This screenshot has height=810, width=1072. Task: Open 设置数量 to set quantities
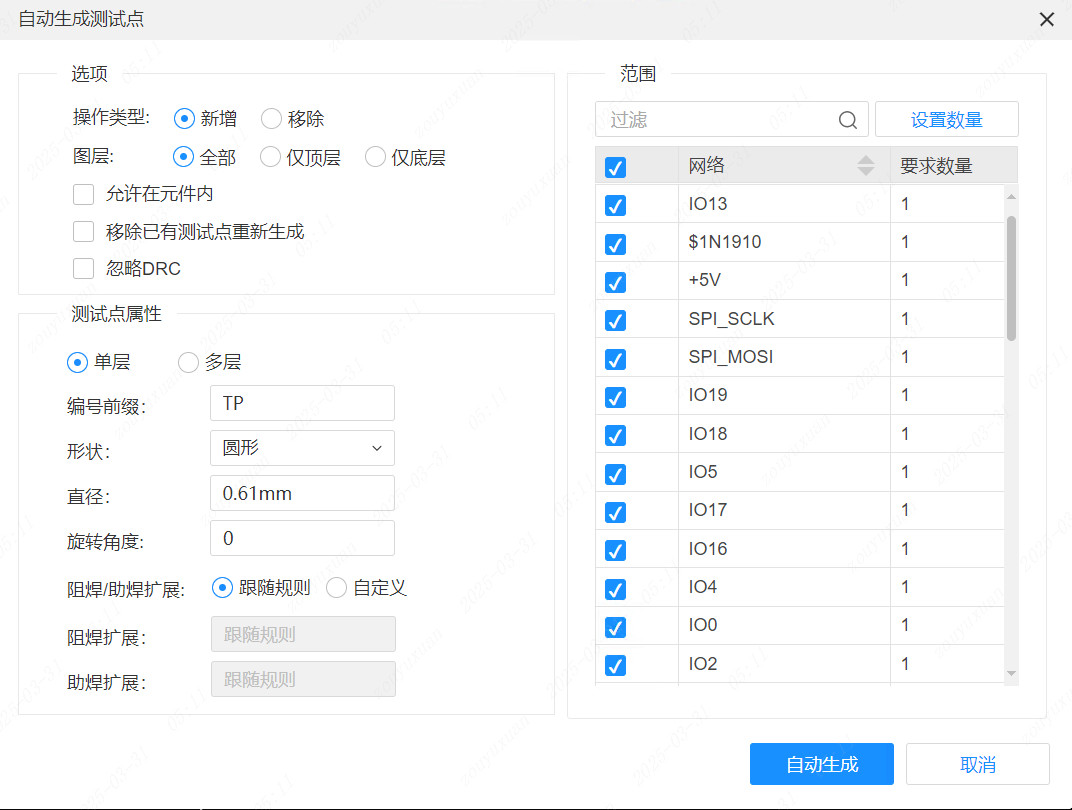click(946, 118)
